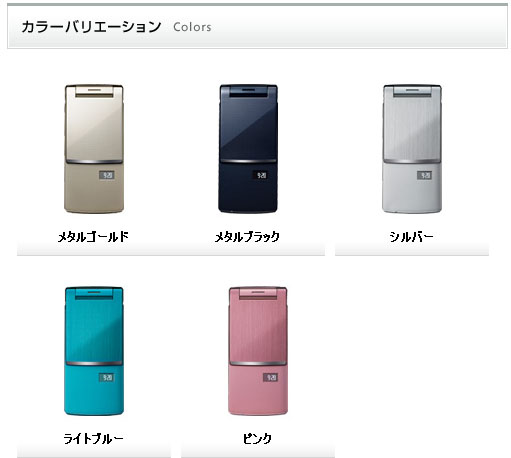Click the sub-display on the pink phone
The image size is (511, 458).
point(270,378)
